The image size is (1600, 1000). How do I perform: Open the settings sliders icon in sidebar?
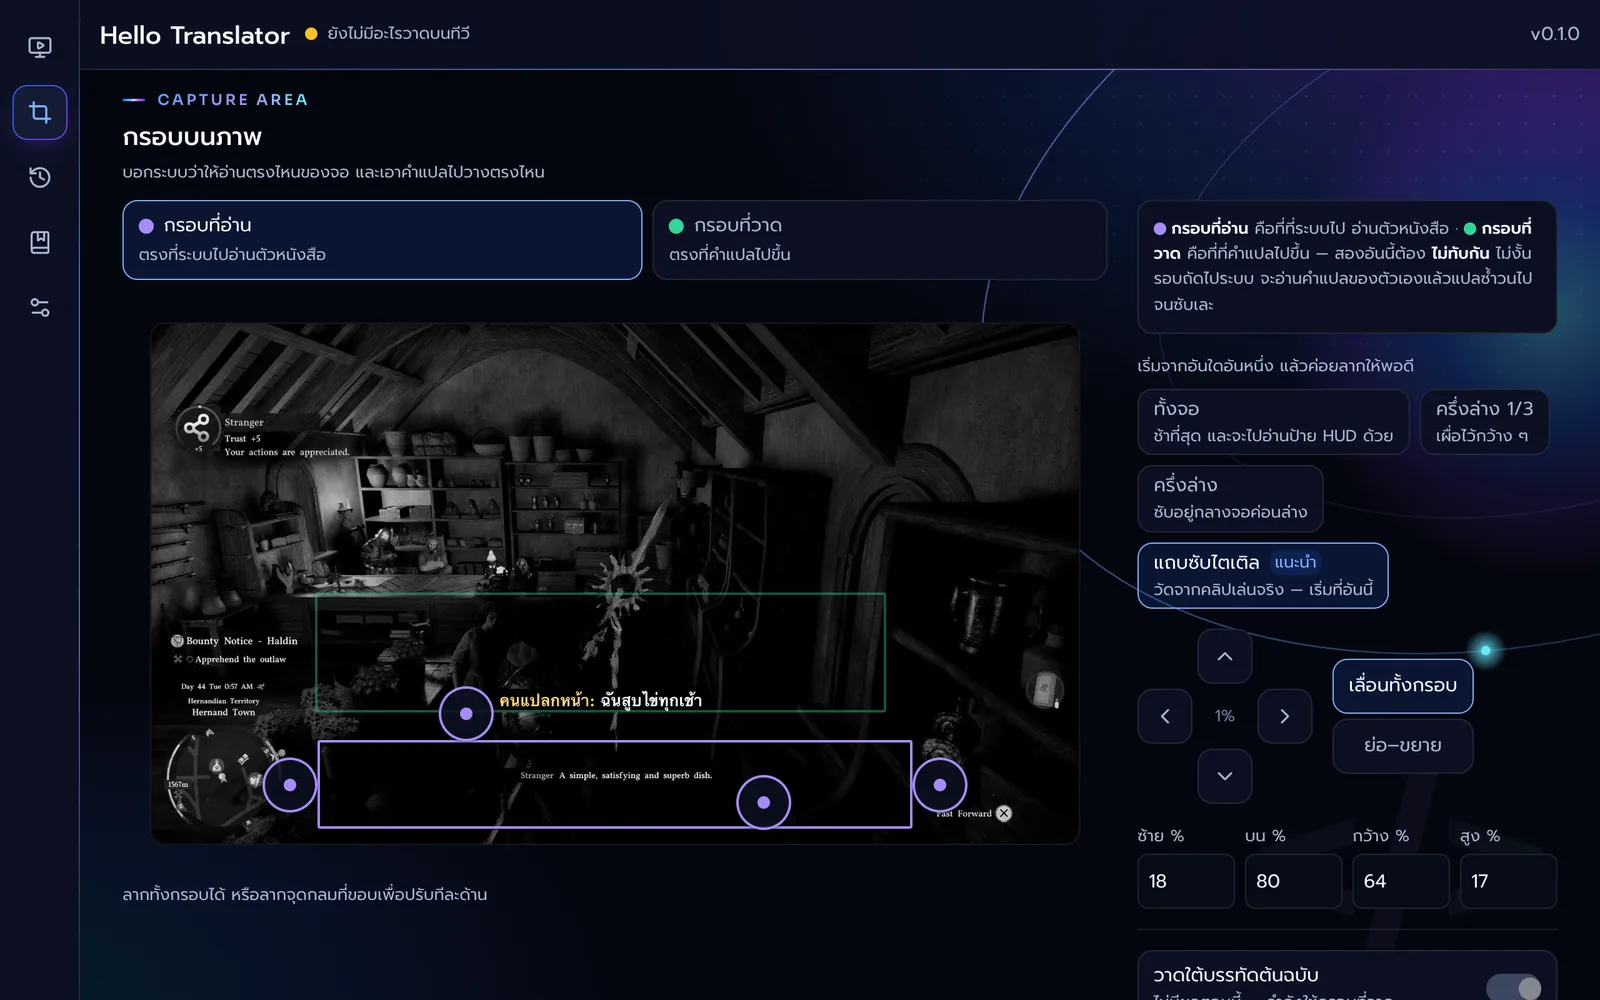coord(40,307)
